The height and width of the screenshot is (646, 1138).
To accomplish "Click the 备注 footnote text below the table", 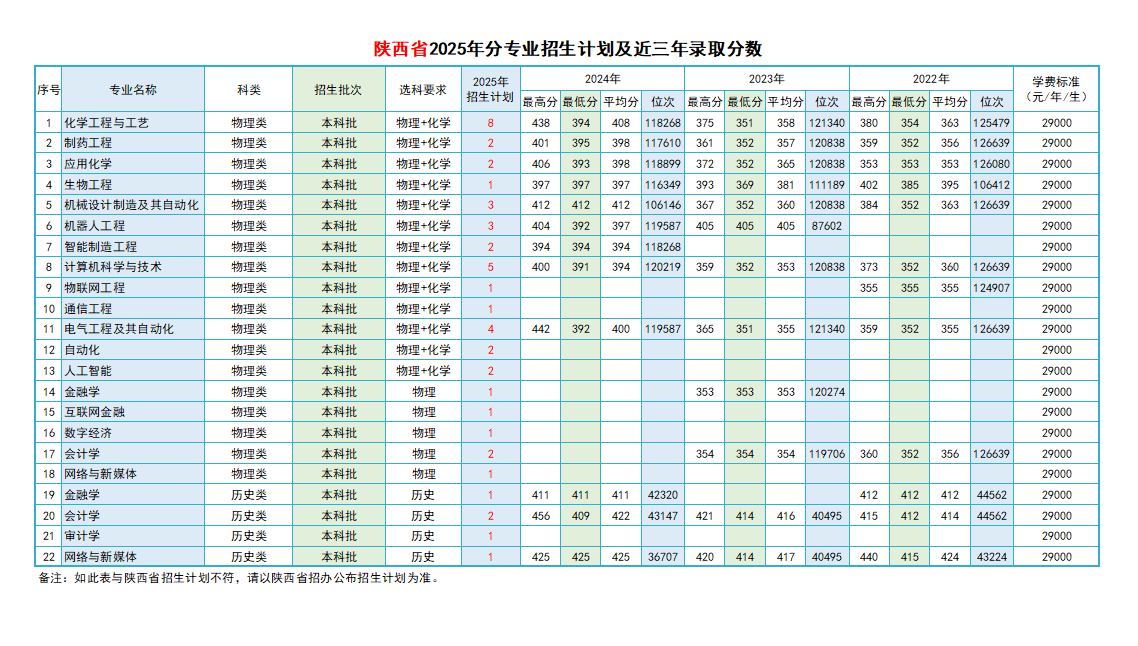I will 238,578.
